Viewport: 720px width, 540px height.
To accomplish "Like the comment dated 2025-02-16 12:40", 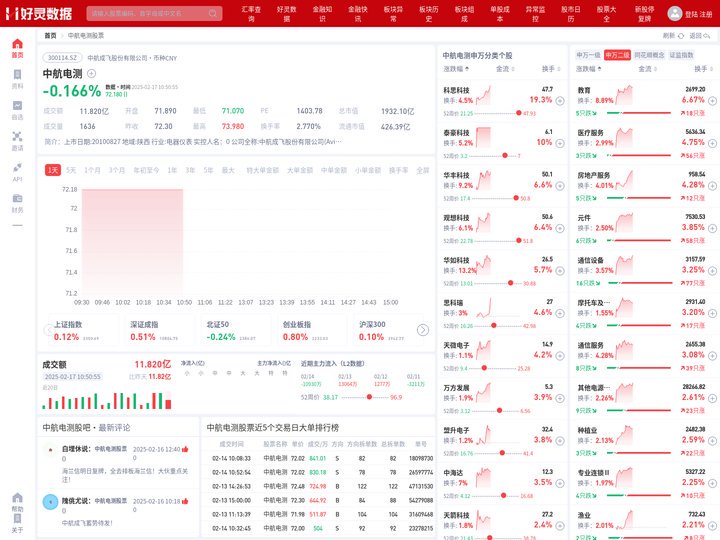I will tap(185, 449).
